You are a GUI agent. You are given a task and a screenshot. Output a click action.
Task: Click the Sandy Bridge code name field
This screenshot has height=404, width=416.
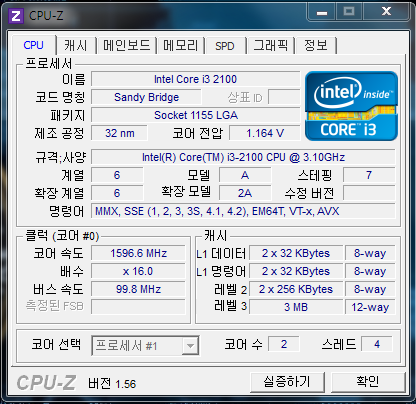(146, 97)
